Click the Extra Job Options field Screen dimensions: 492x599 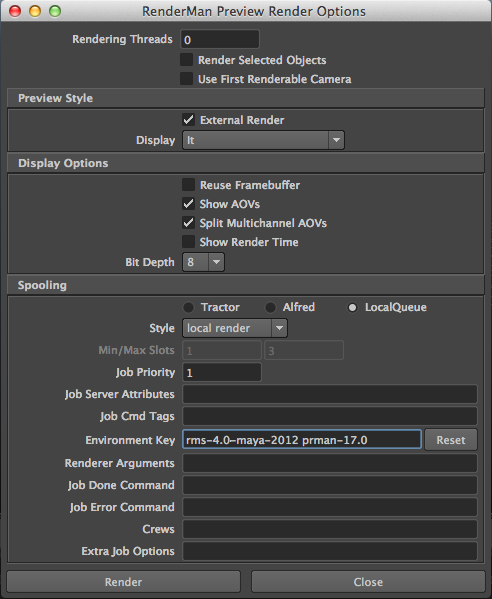click(330, 551)
